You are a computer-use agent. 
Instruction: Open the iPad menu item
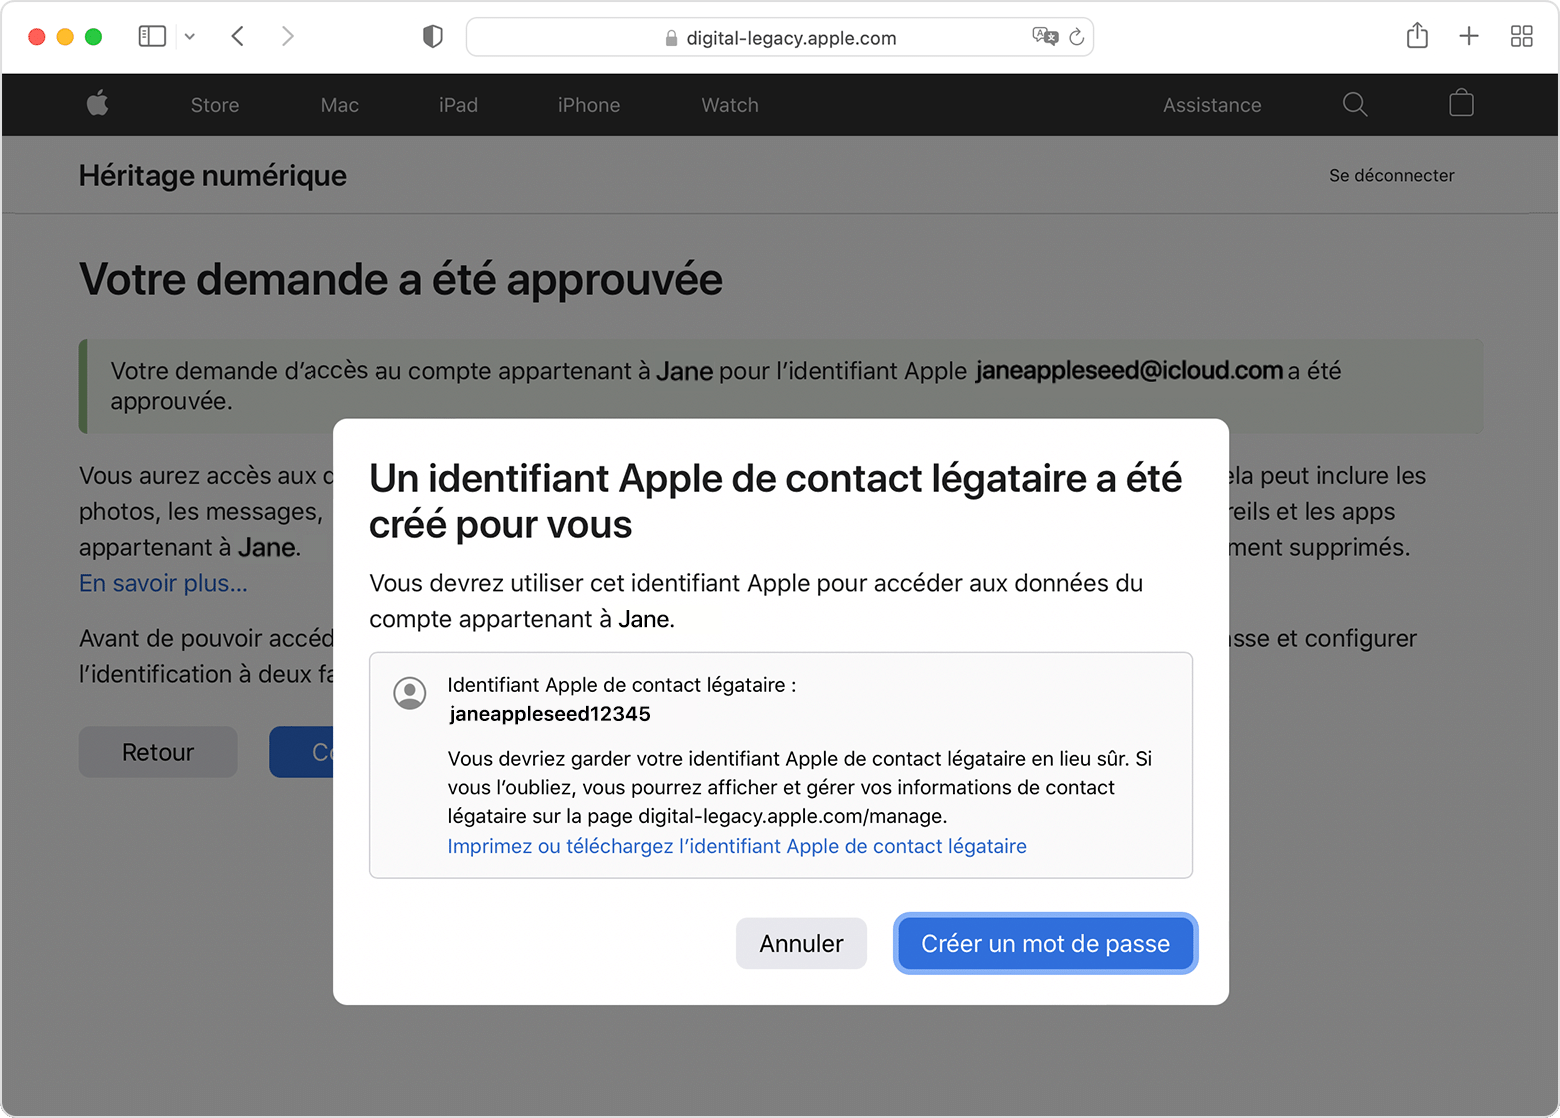click(458, 105)
